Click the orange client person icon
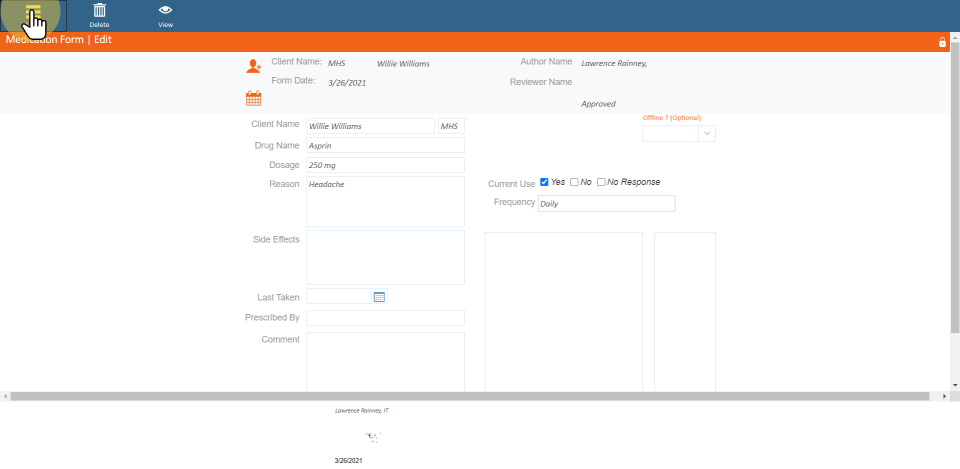Screen dimensions: 960x469 (x=253, y=67)
